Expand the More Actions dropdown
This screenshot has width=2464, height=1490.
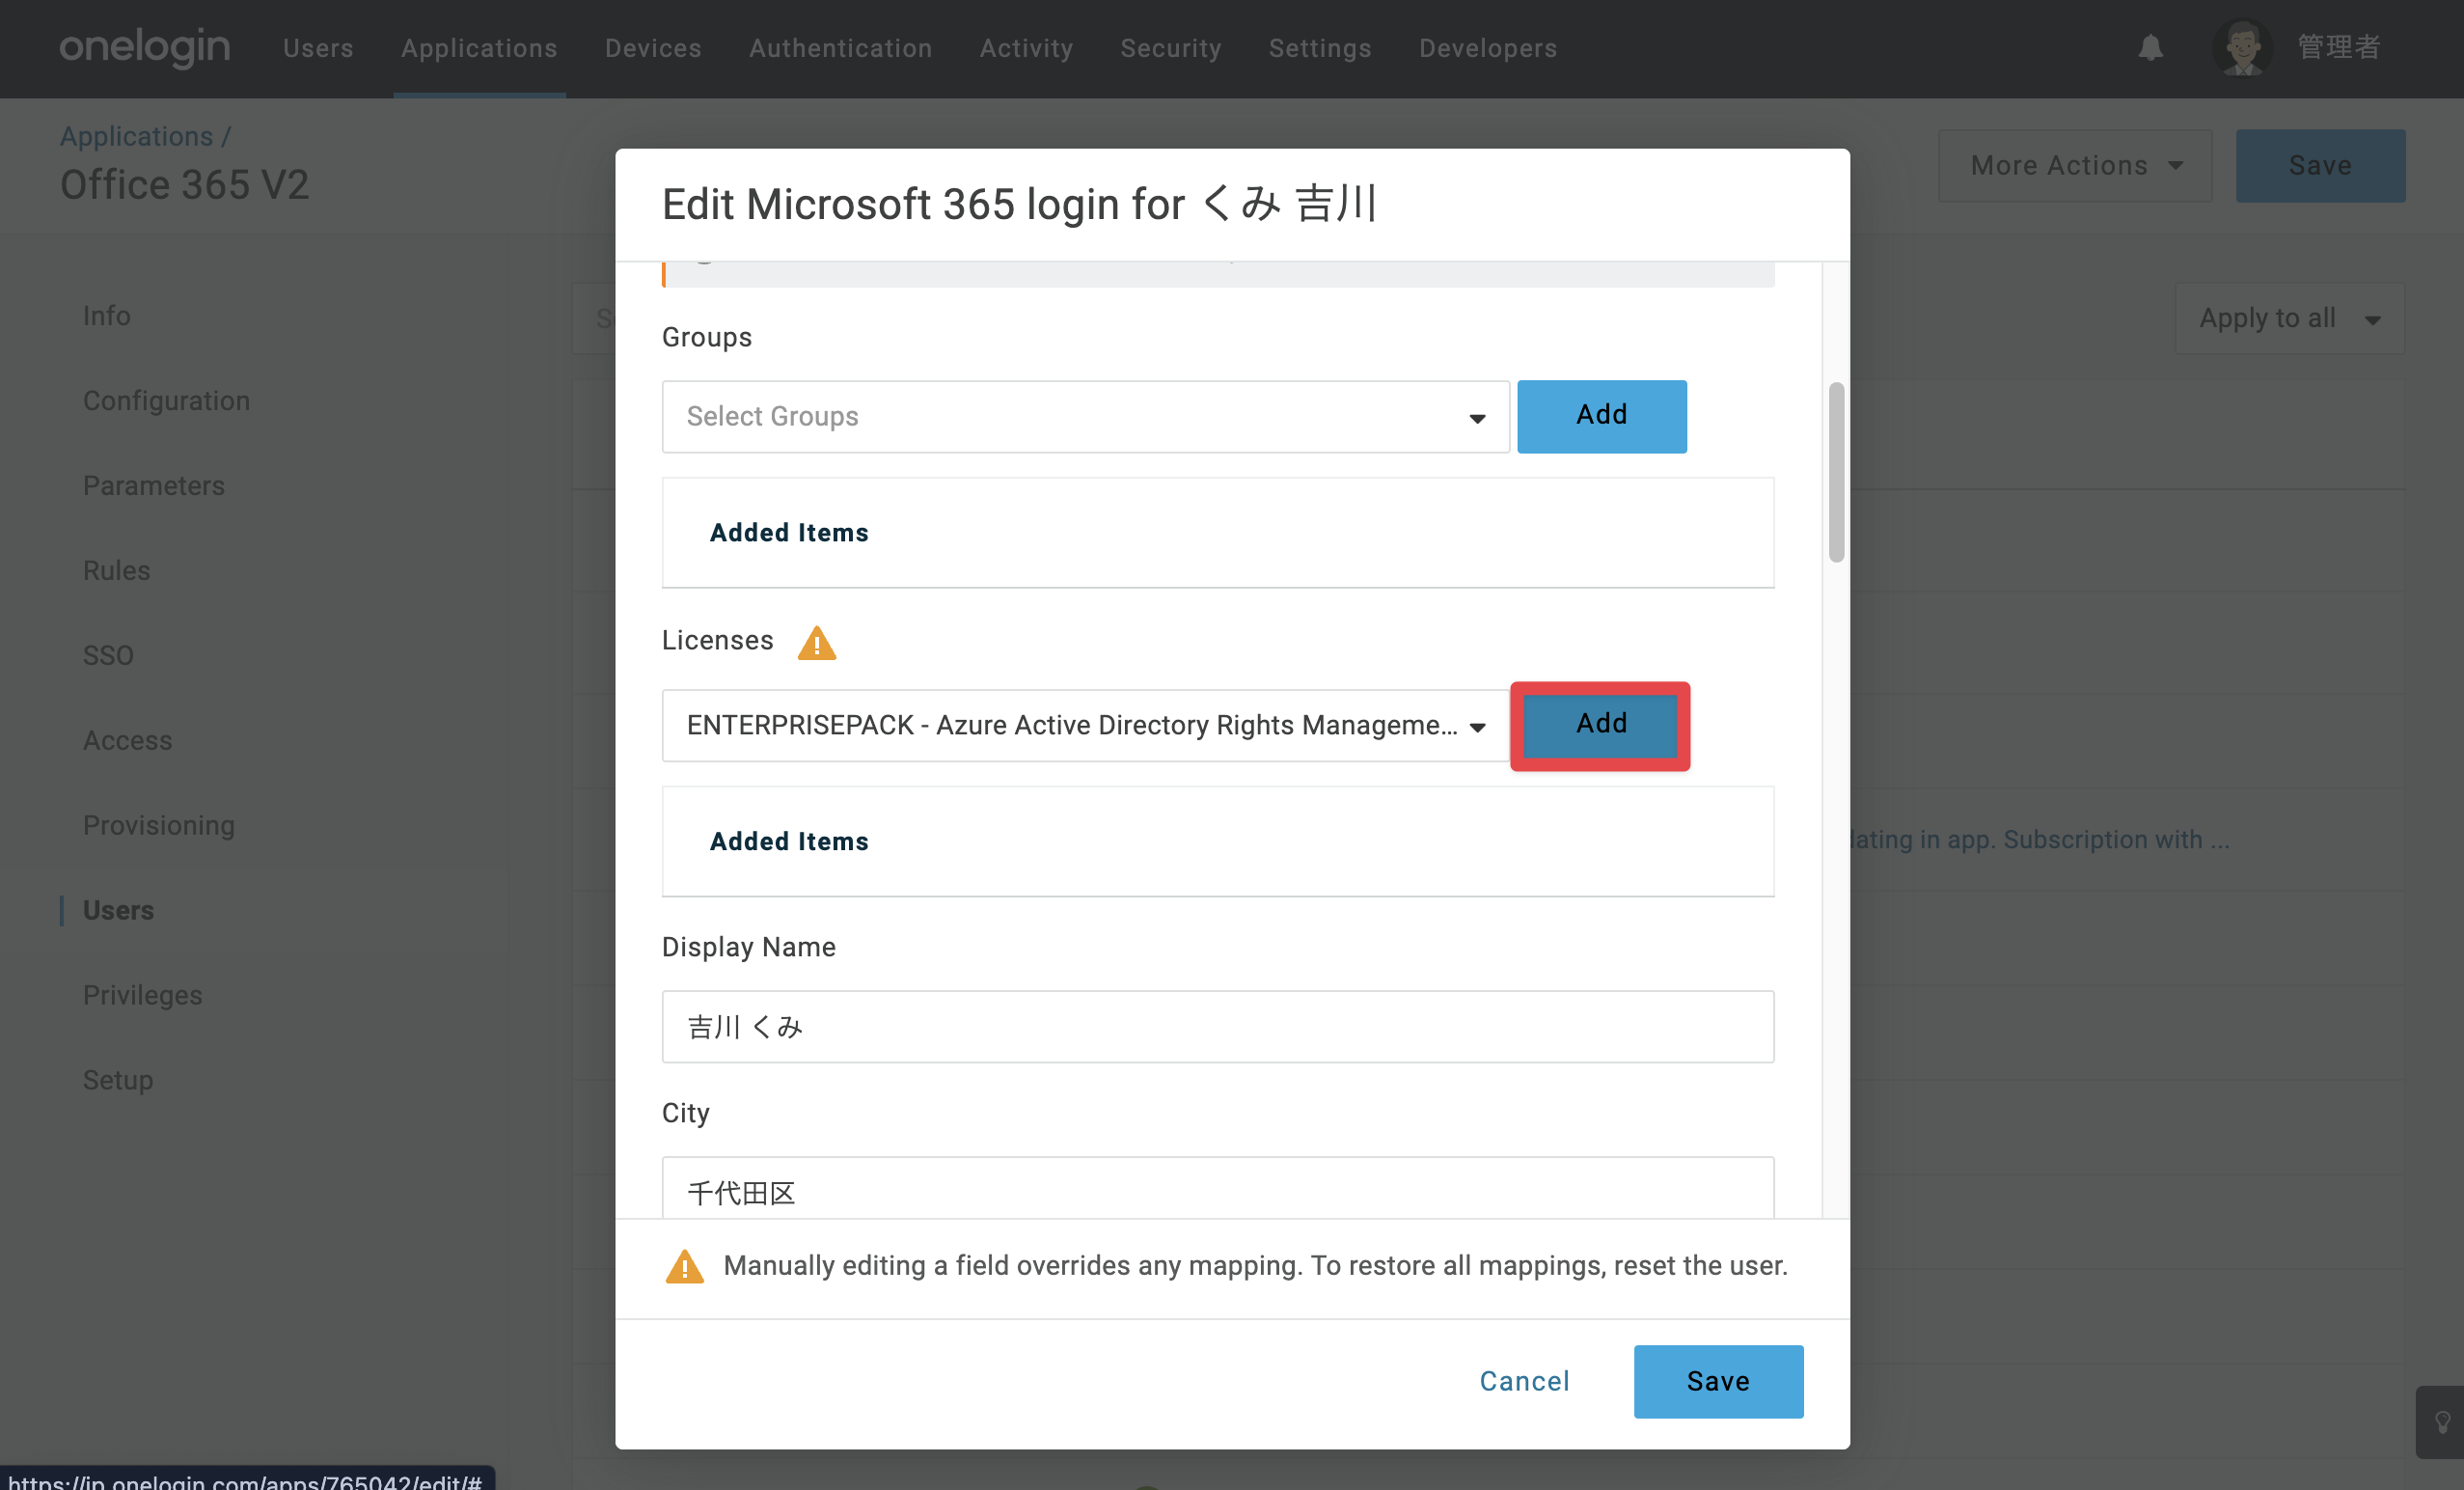click(x=2075, y=165)
